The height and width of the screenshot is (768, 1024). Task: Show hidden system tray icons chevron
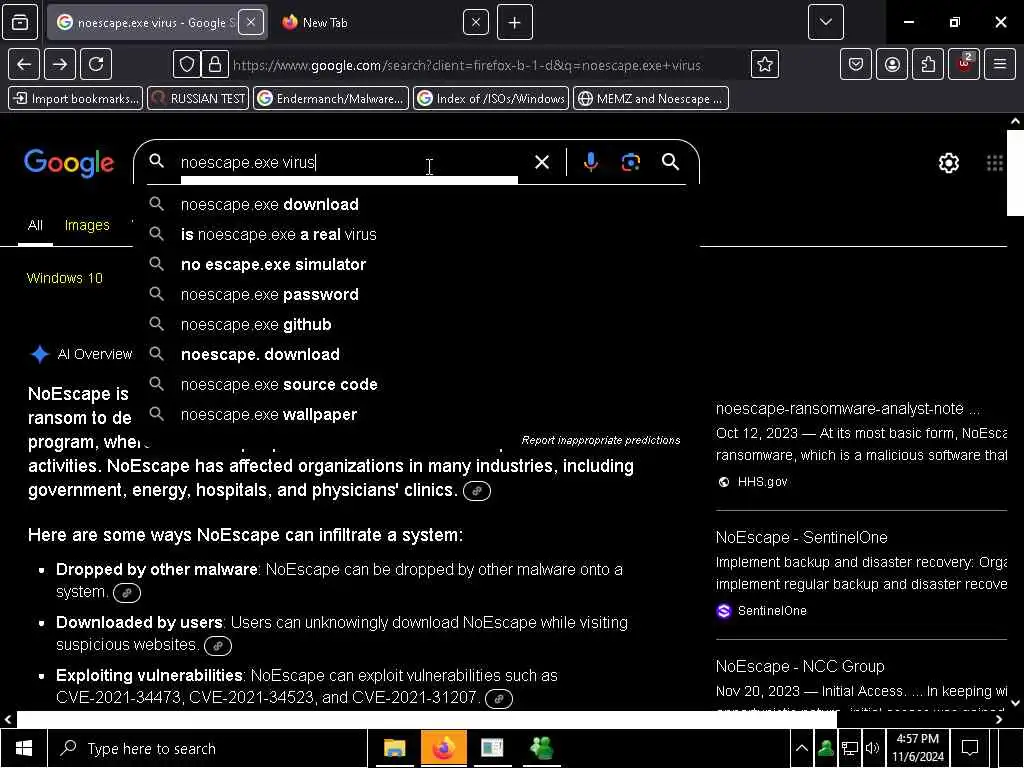coord(801,748)
